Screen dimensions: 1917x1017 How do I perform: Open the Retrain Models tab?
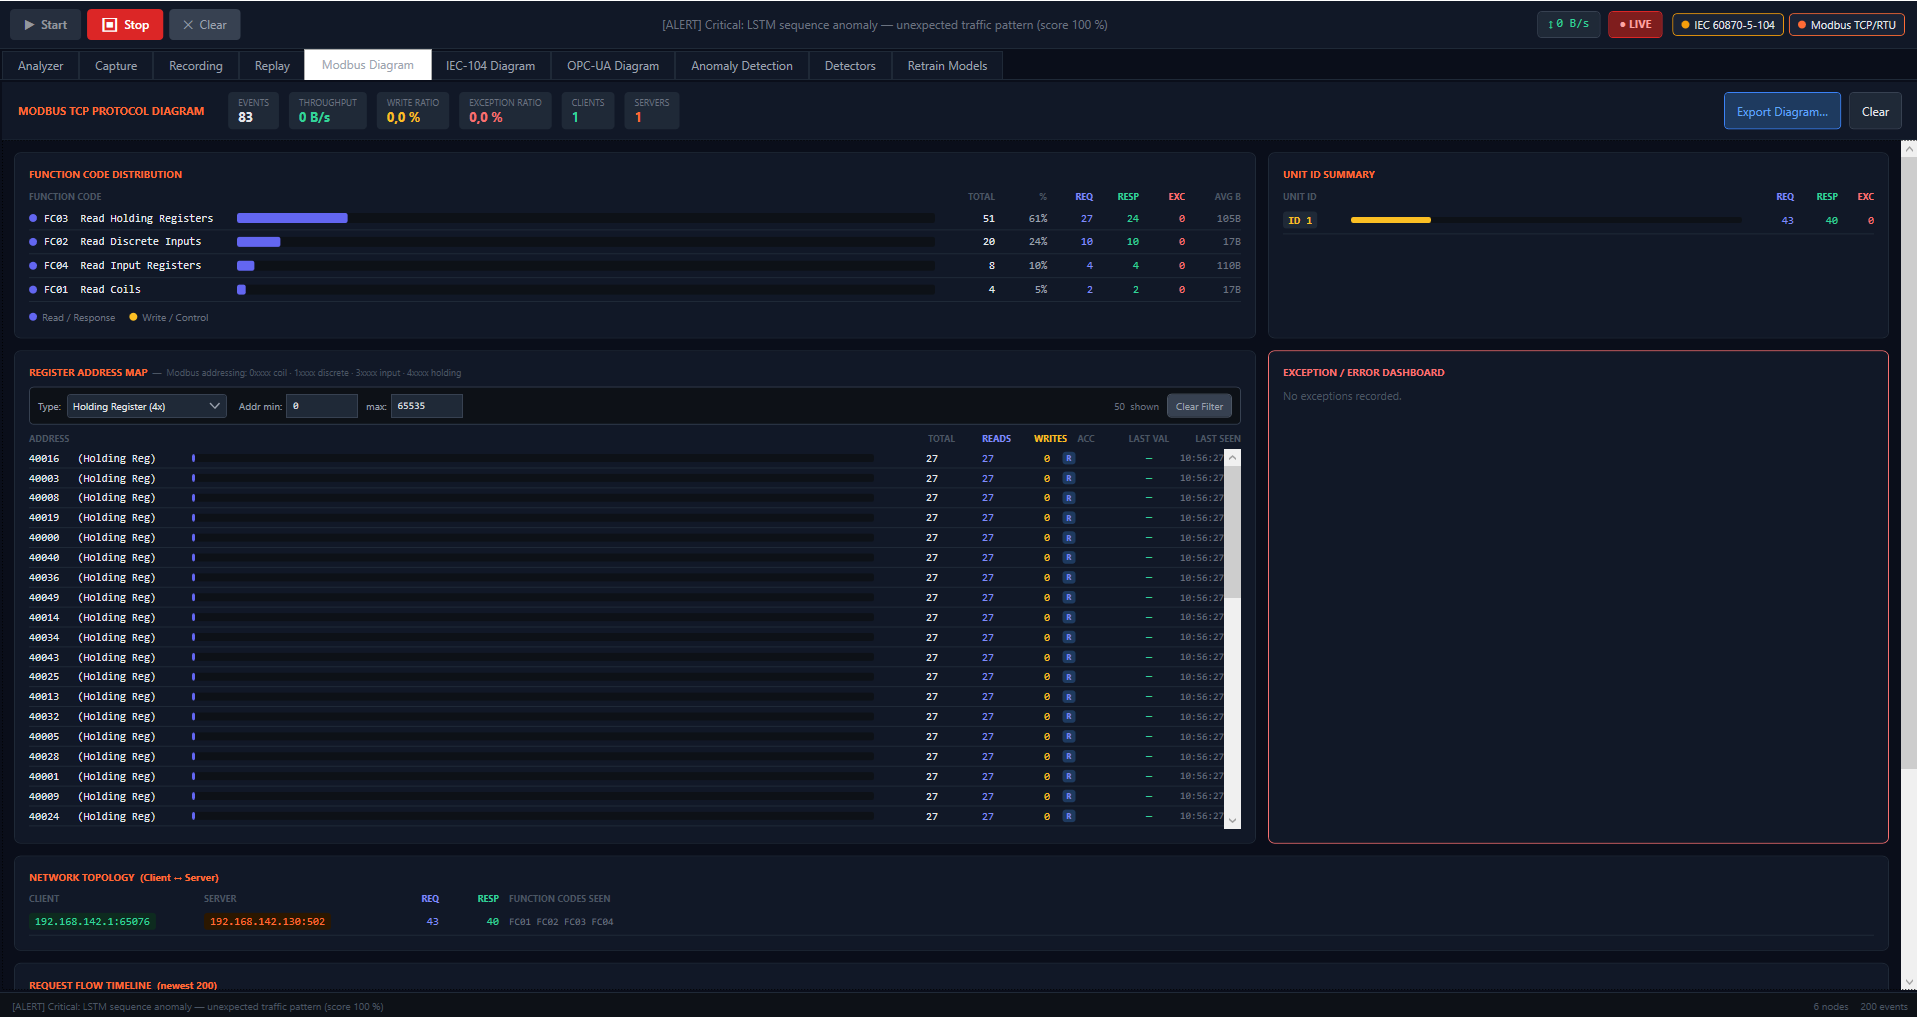pos(946,66)
